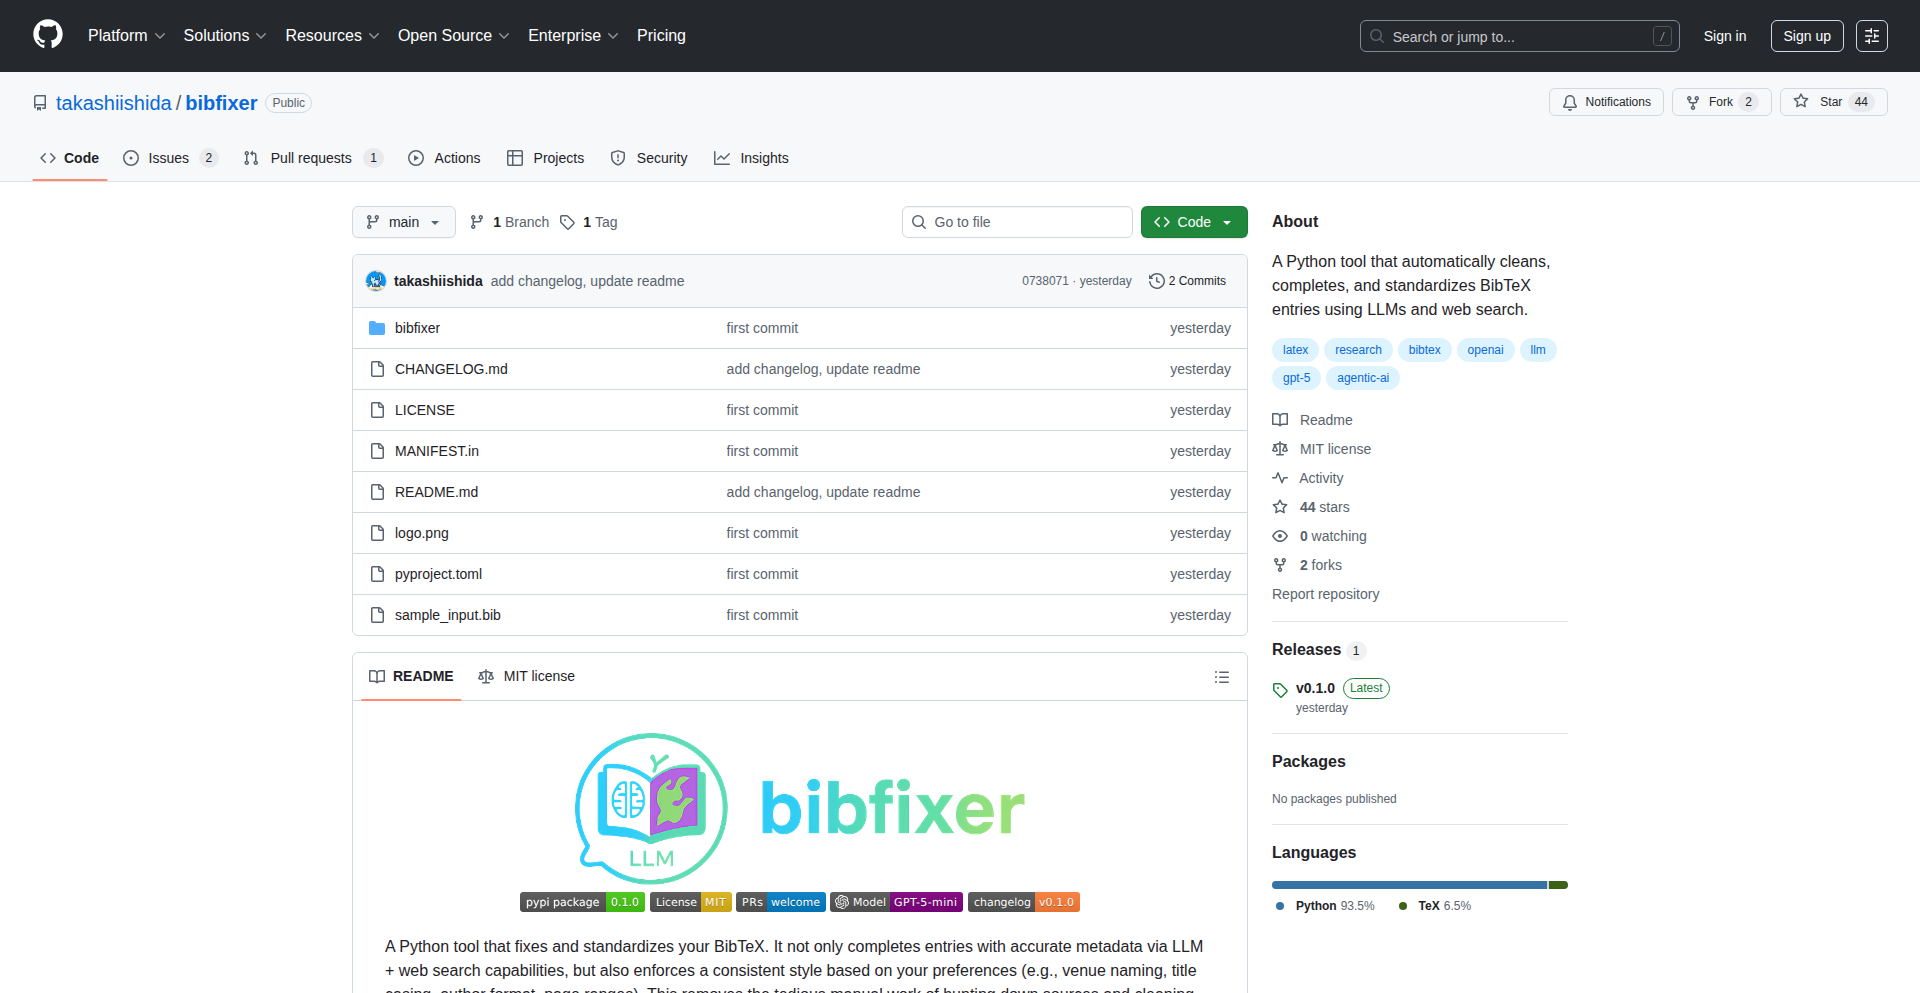Click the Sign up button

(x=1807, y=36)
